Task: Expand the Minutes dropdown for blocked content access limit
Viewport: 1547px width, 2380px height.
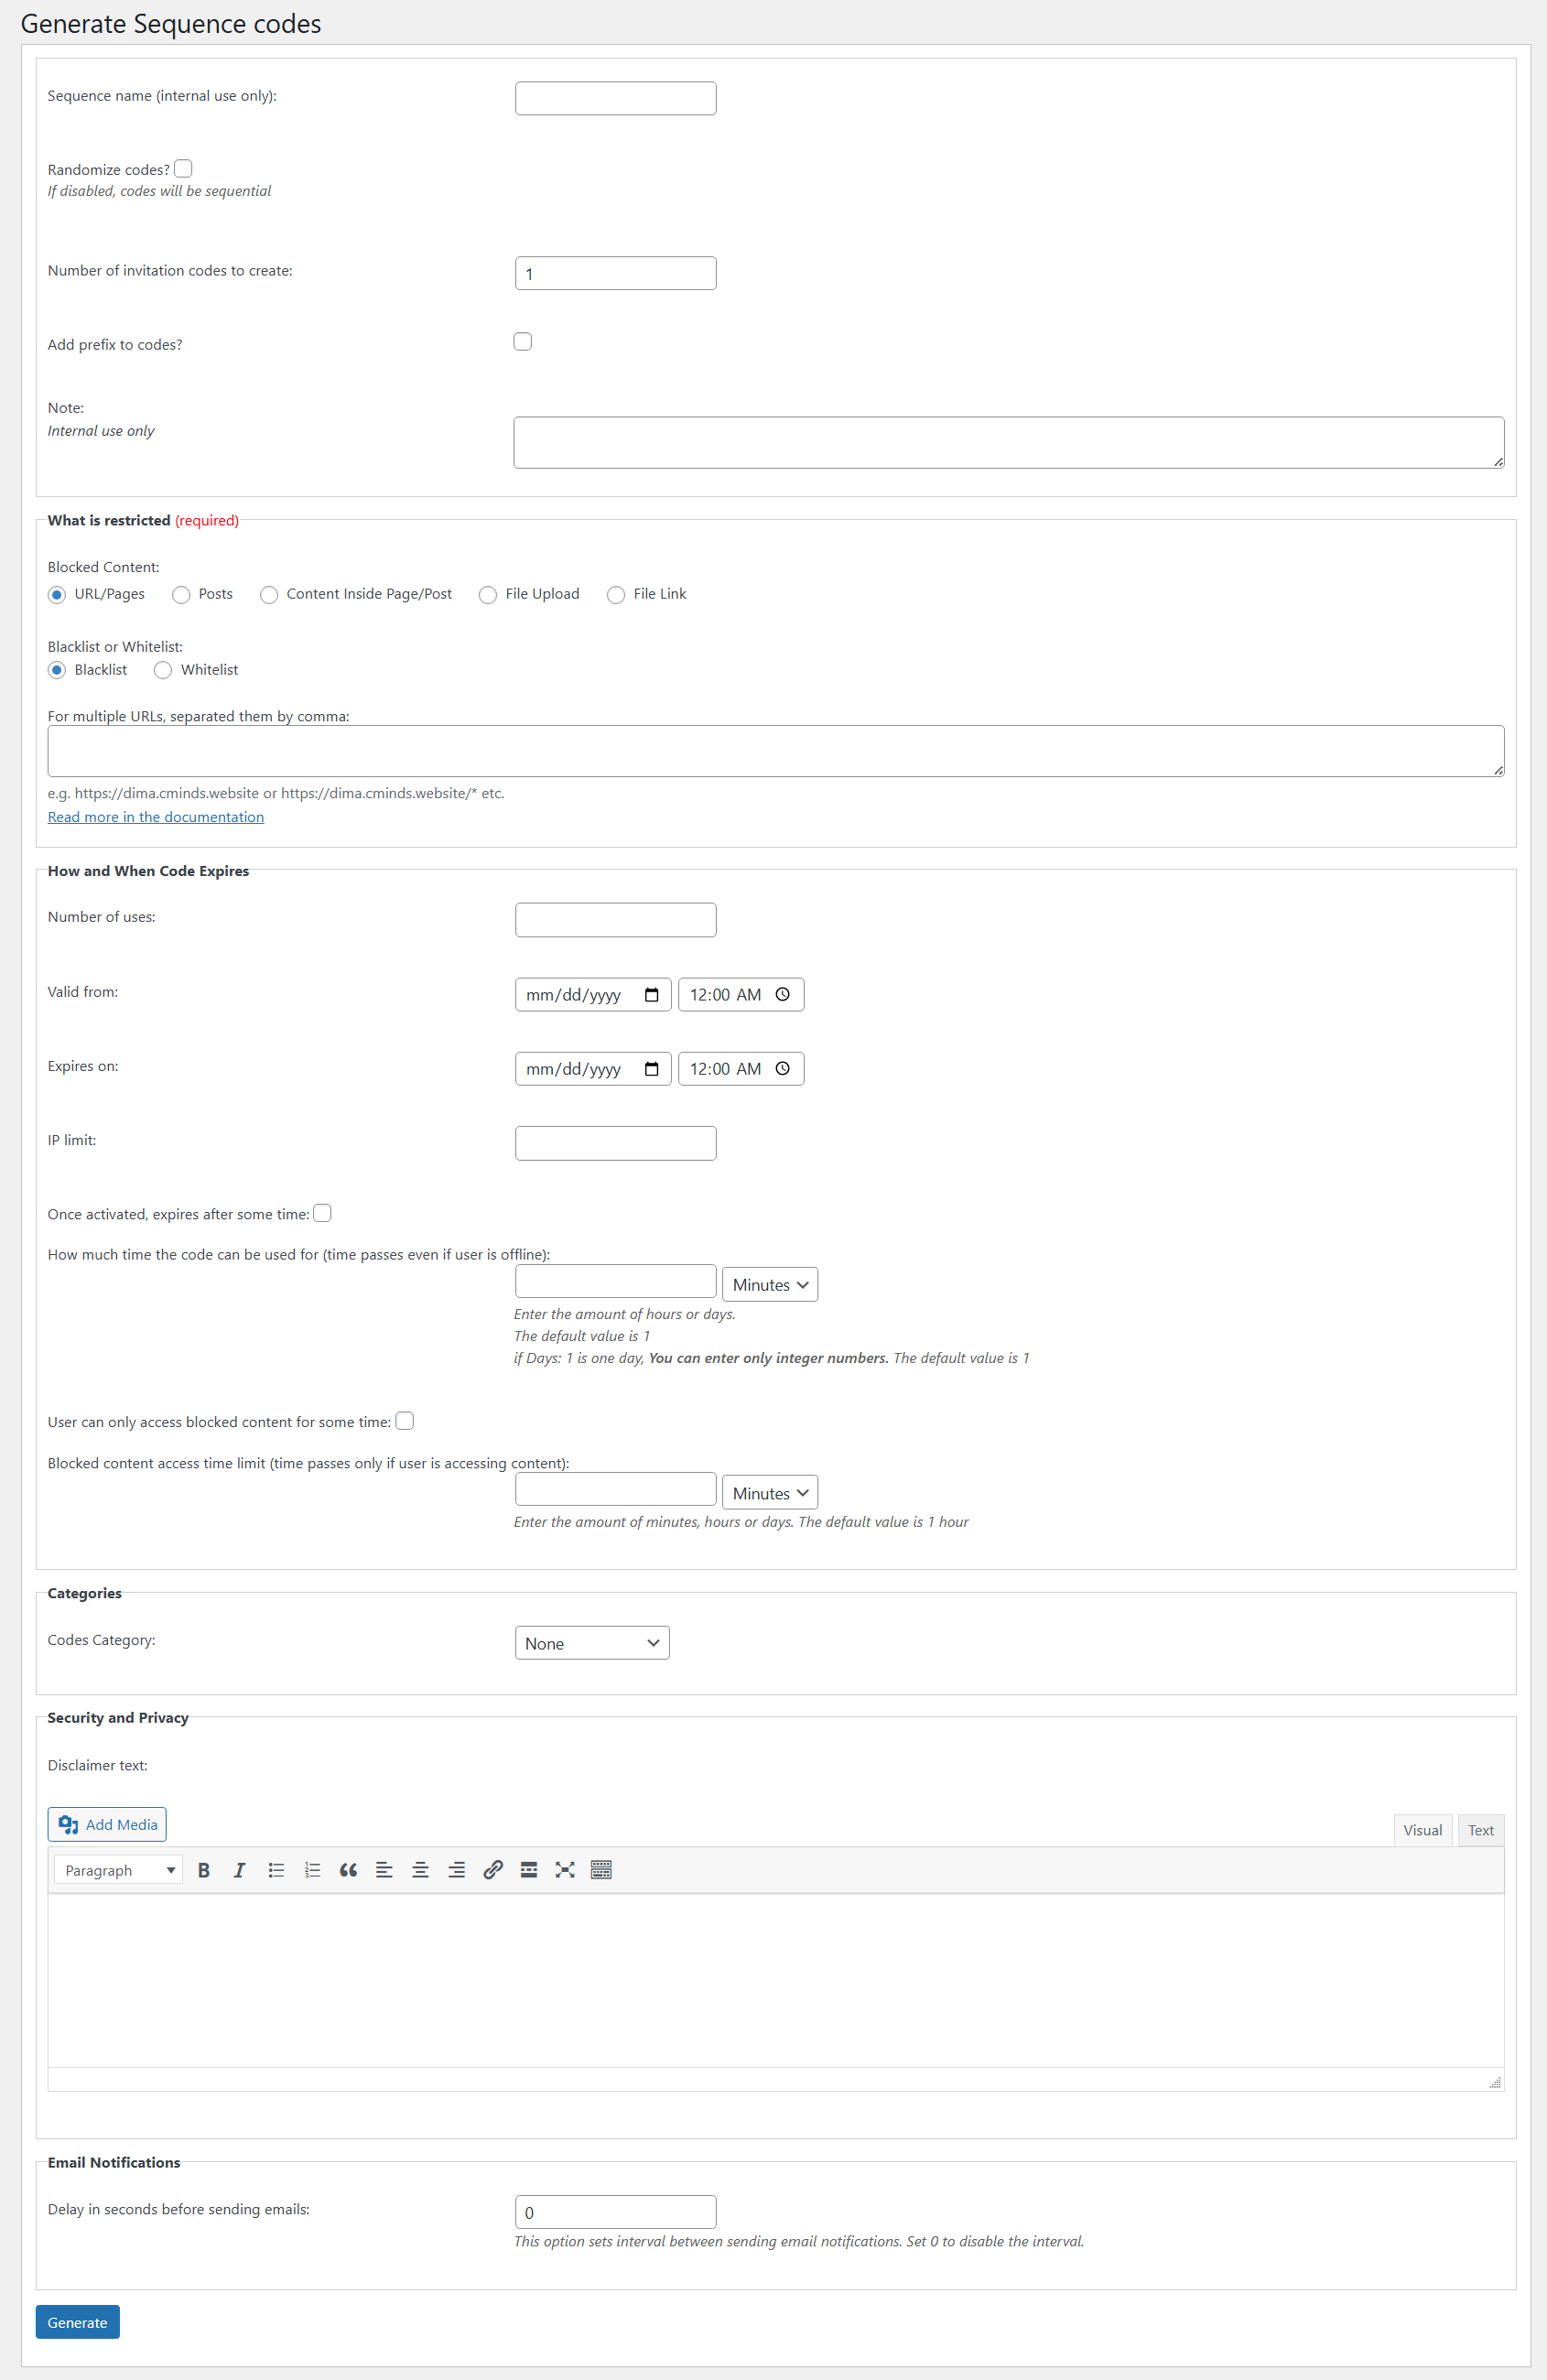Action: pyautogui.click(x=769, y=1493)
